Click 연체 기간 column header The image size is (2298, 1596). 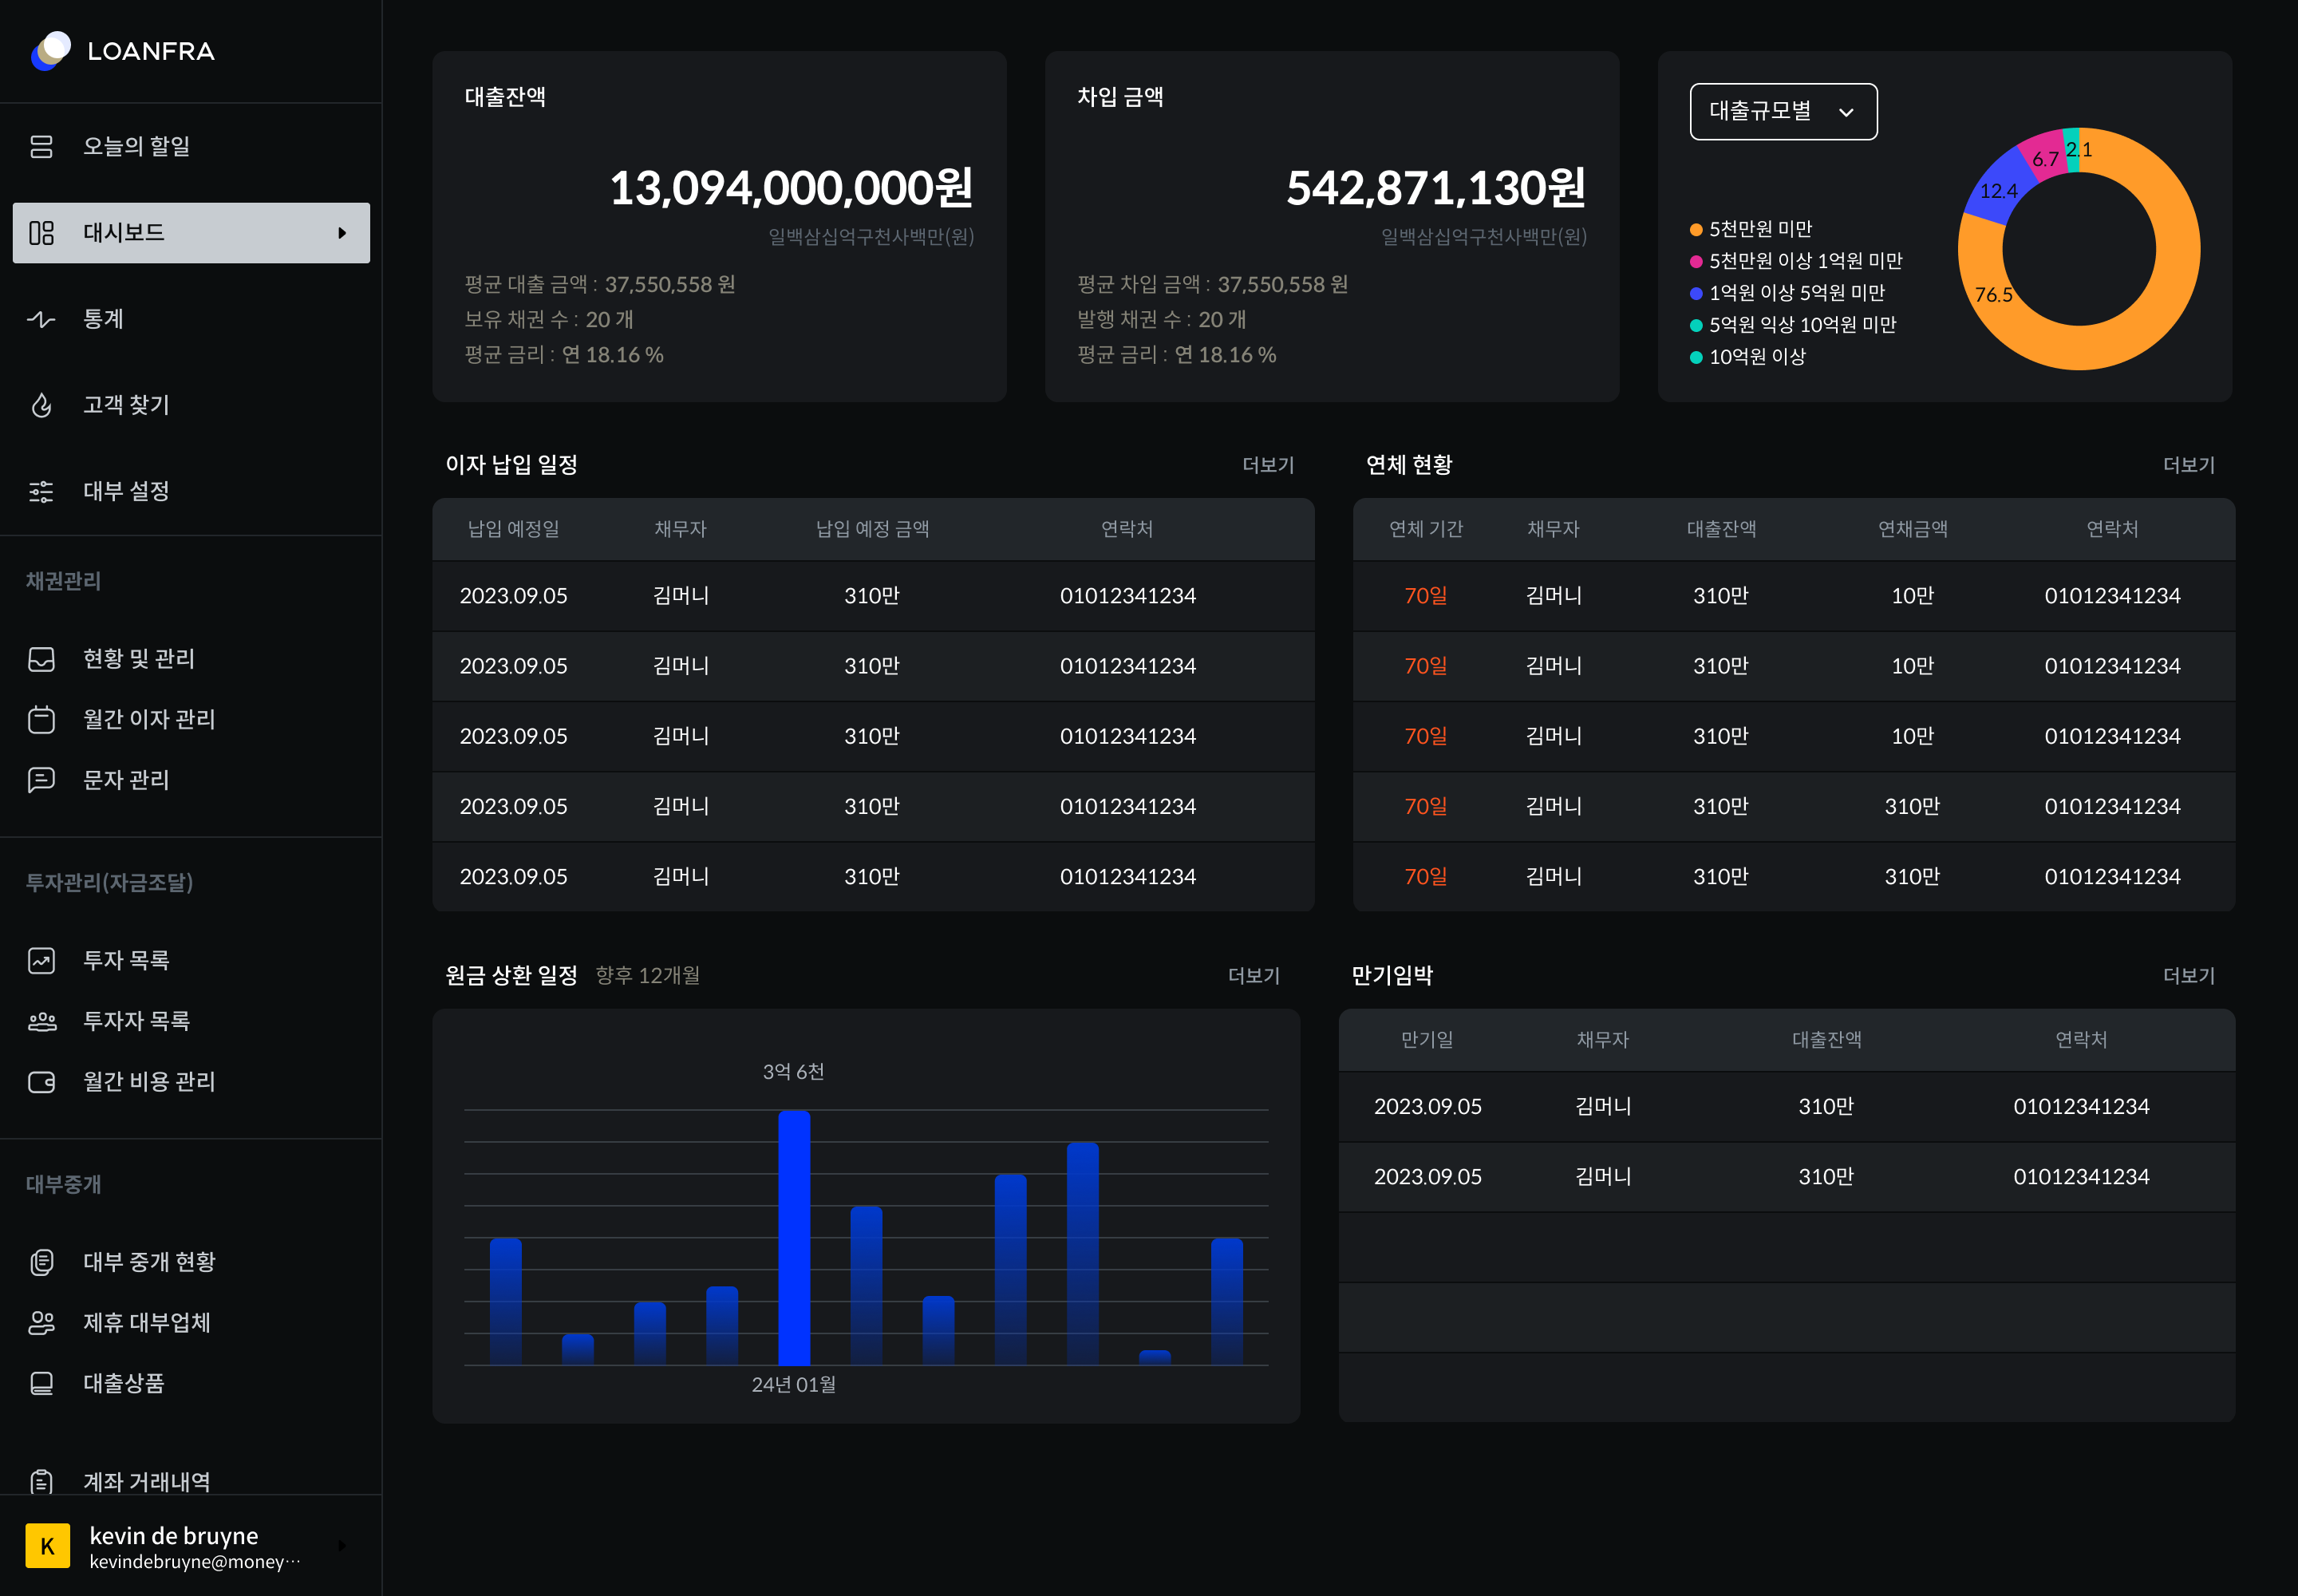[x=1425, y=529]
